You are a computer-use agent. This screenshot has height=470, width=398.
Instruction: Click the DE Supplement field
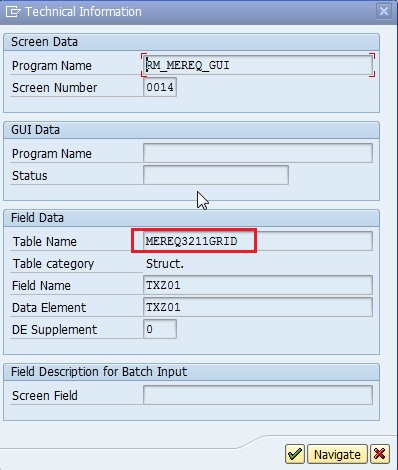point(160,329)
